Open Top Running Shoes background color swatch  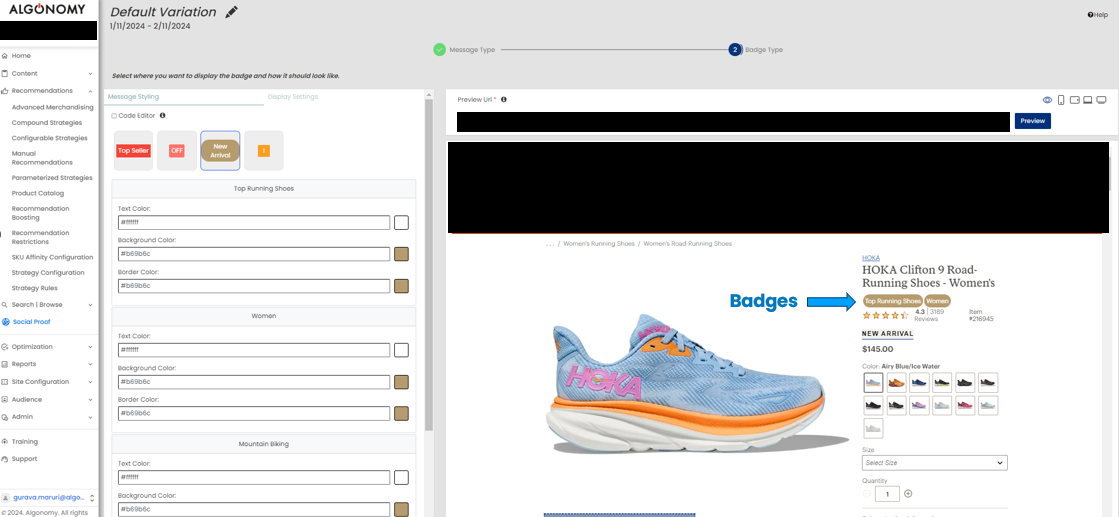click(x=401, y=255)
